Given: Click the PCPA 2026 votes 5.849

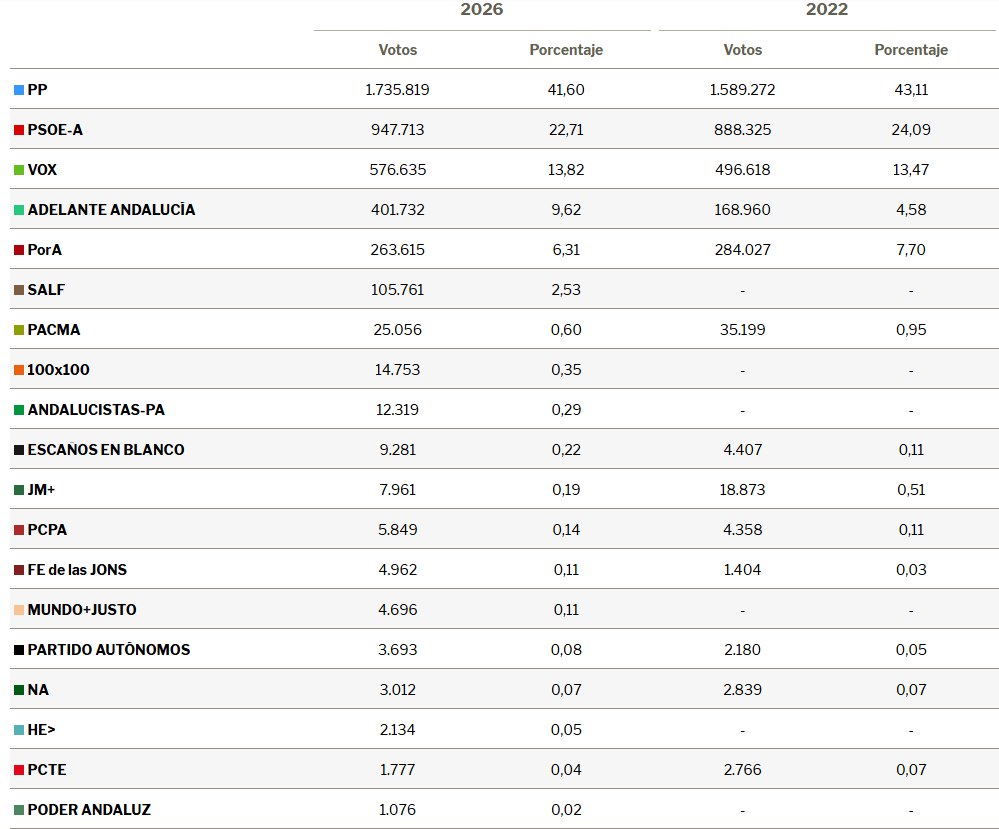Looking at the screenshot, I should 398,530.
